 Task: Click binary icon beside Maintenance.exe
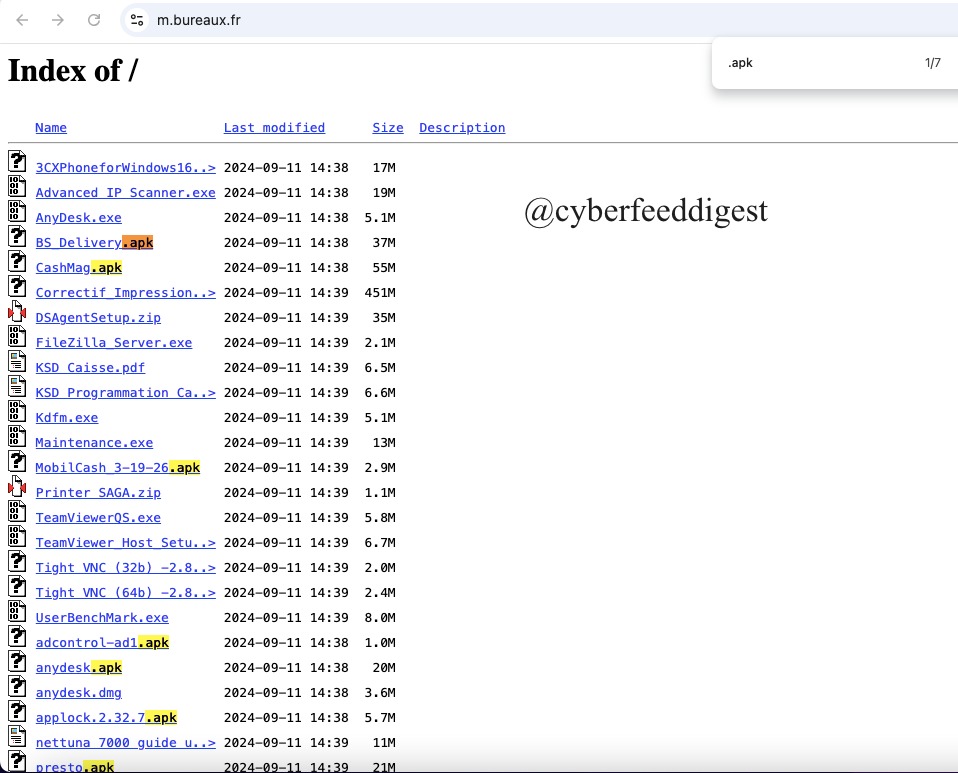pyautogui.click(x=17, y=437)
